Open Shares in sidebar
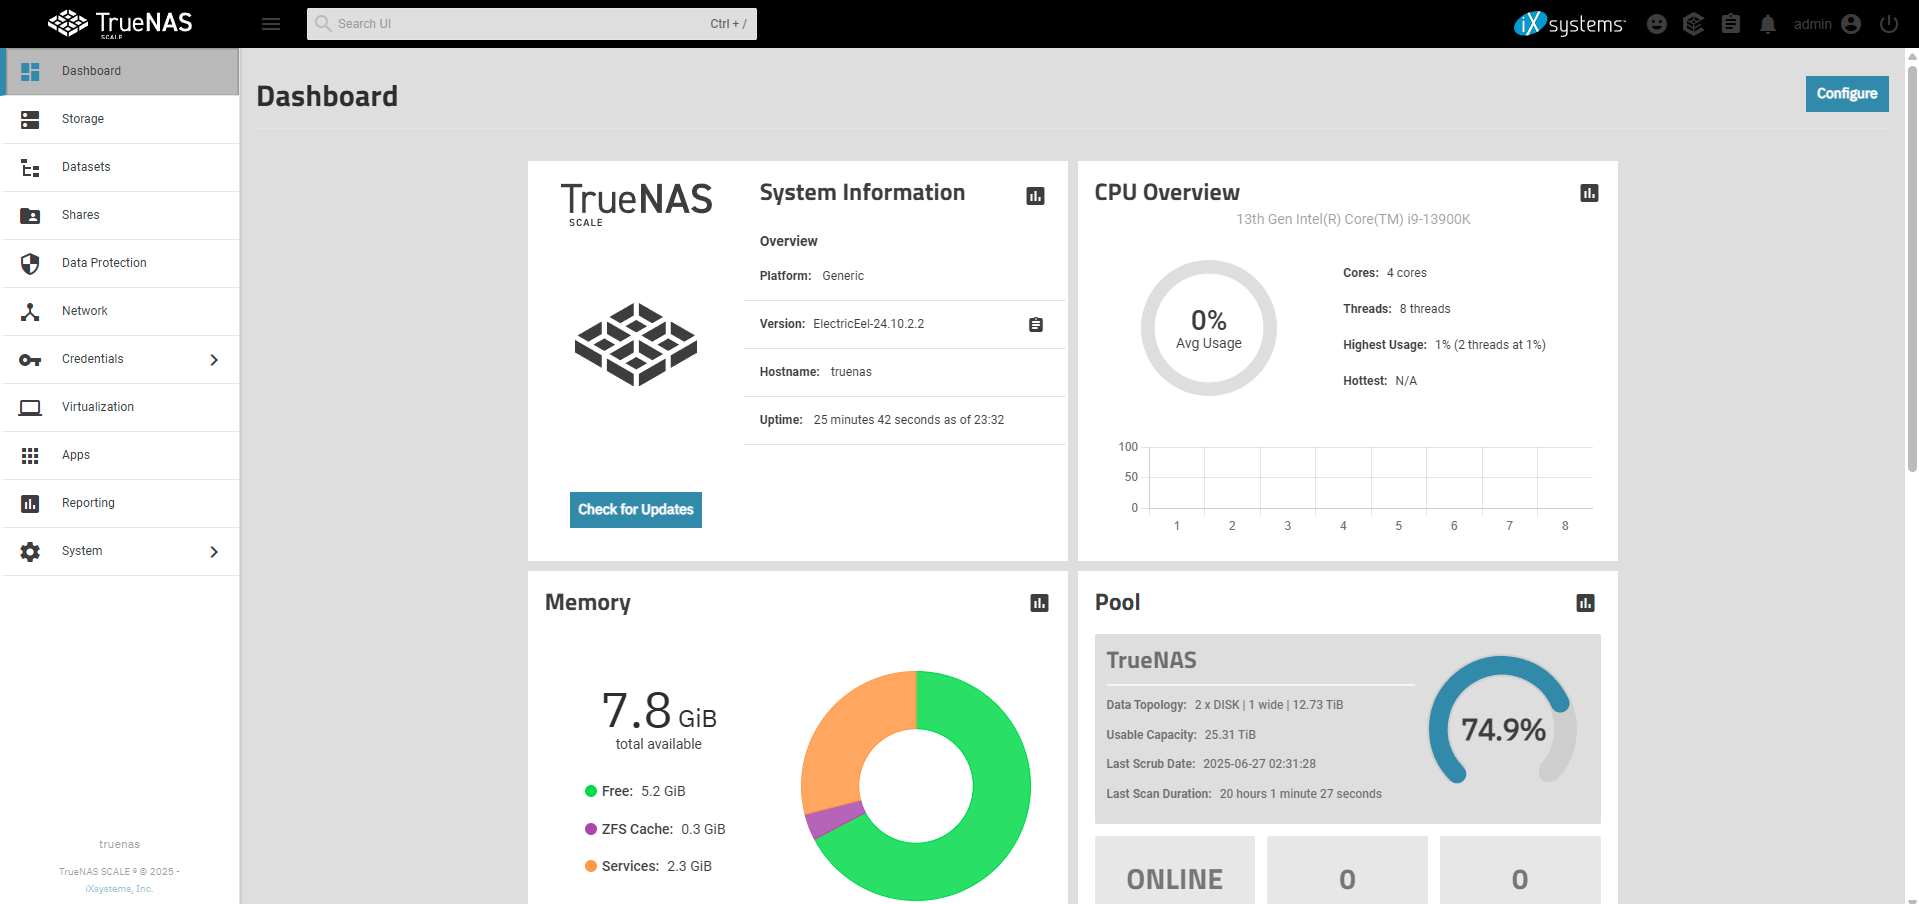Viewport: 1919px width, 904px height. pos(120,215)
